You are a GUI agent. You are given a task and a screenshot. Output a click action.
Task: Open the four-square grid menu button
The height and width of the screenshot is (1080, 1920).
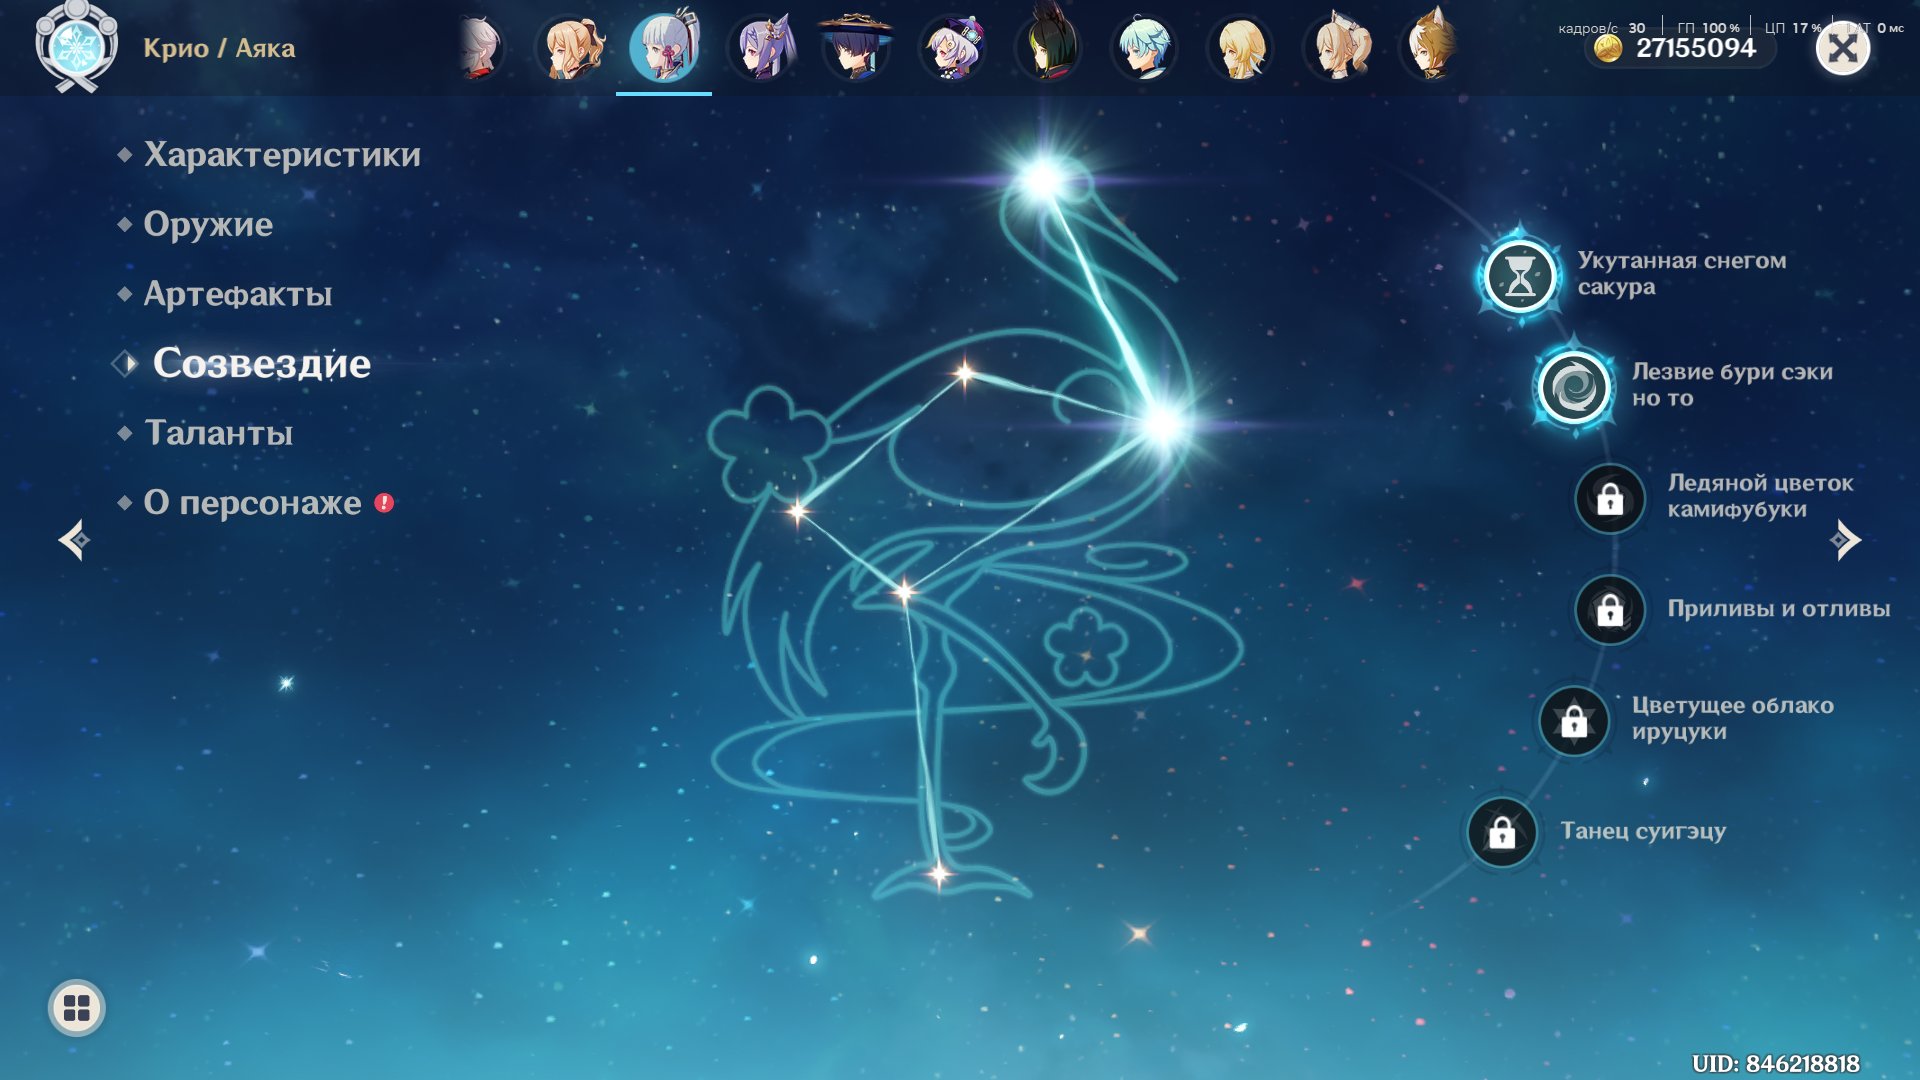pos(77,1007)
